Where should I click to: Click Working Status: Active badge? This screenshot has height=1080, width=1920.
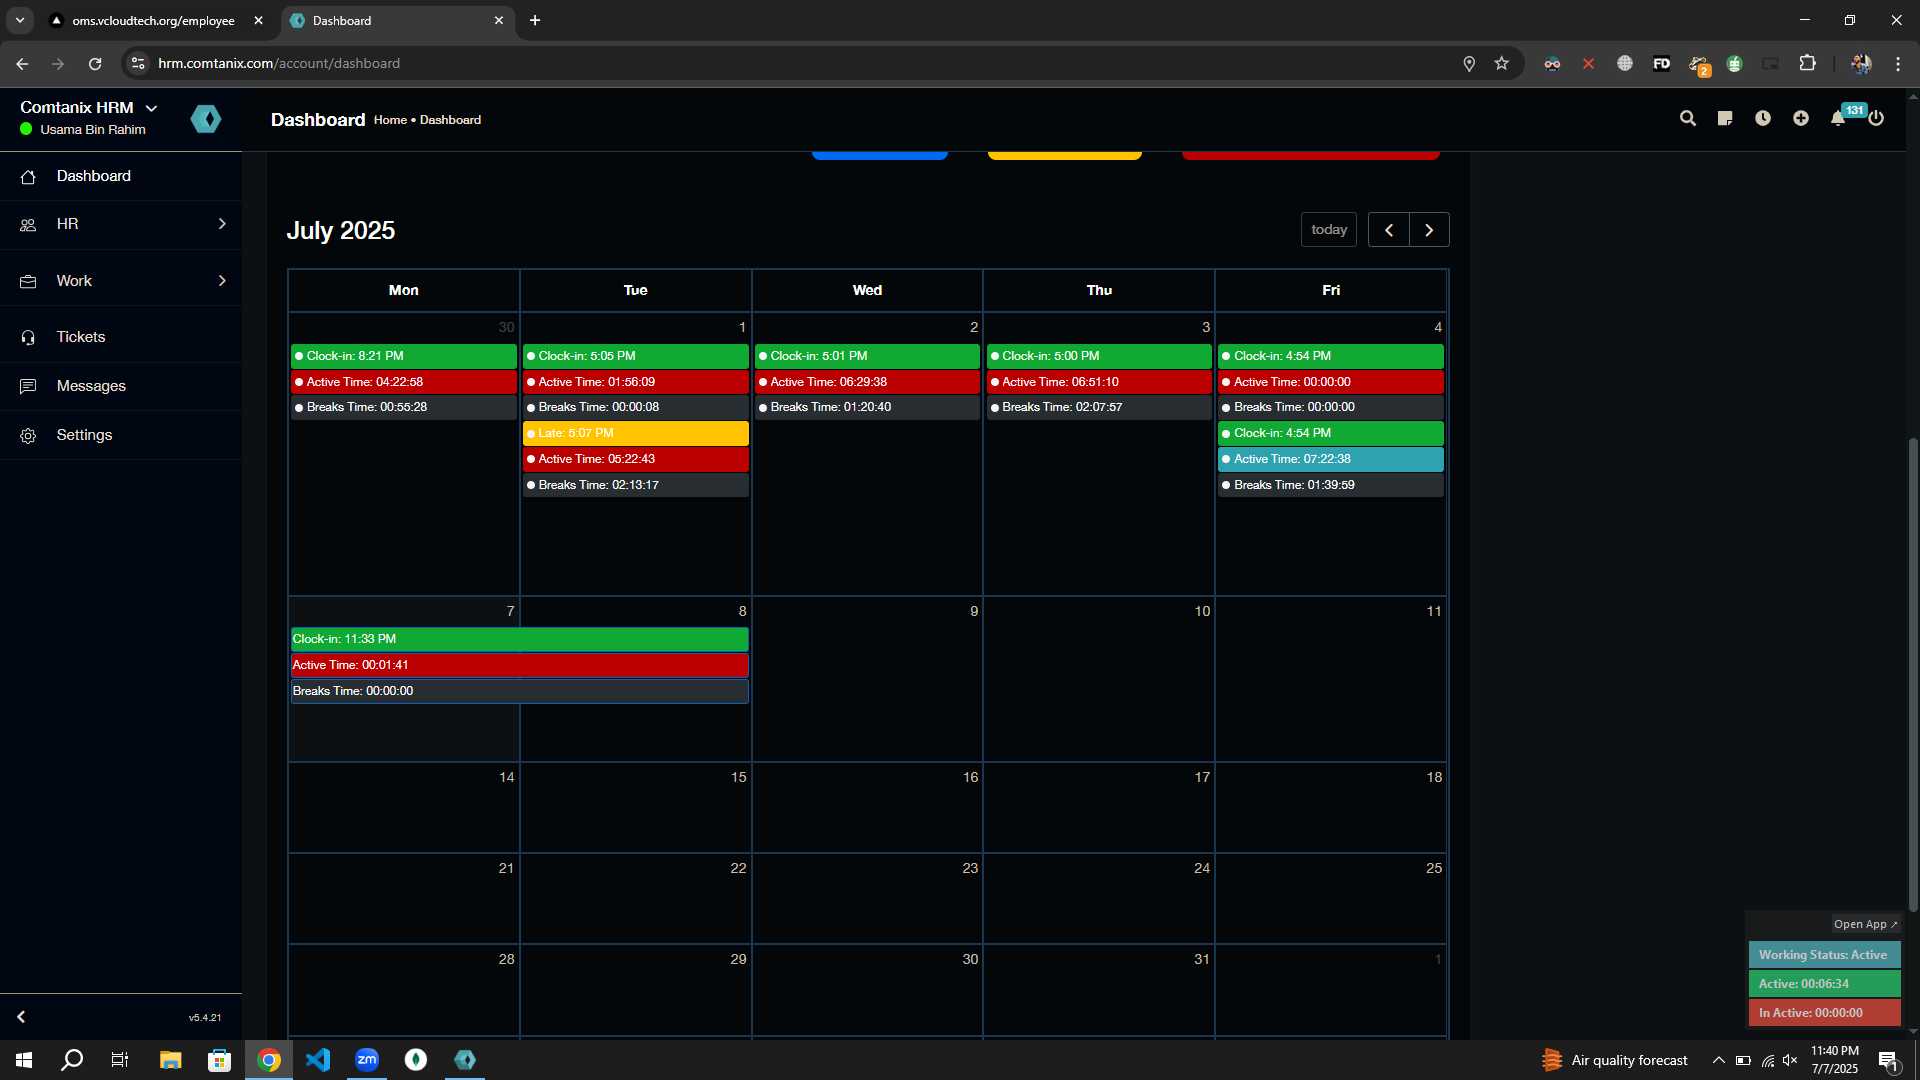1824,955
